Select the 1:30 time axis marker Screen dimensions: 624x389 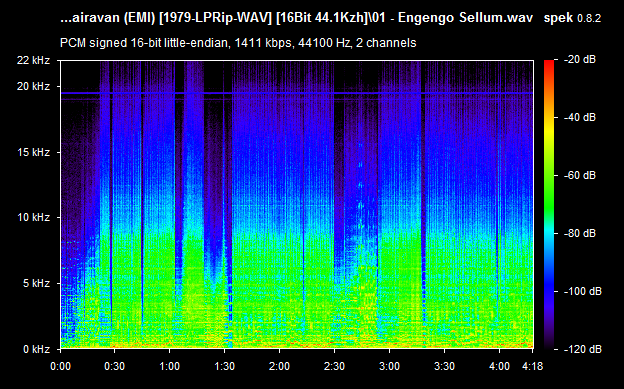[224, 366]
